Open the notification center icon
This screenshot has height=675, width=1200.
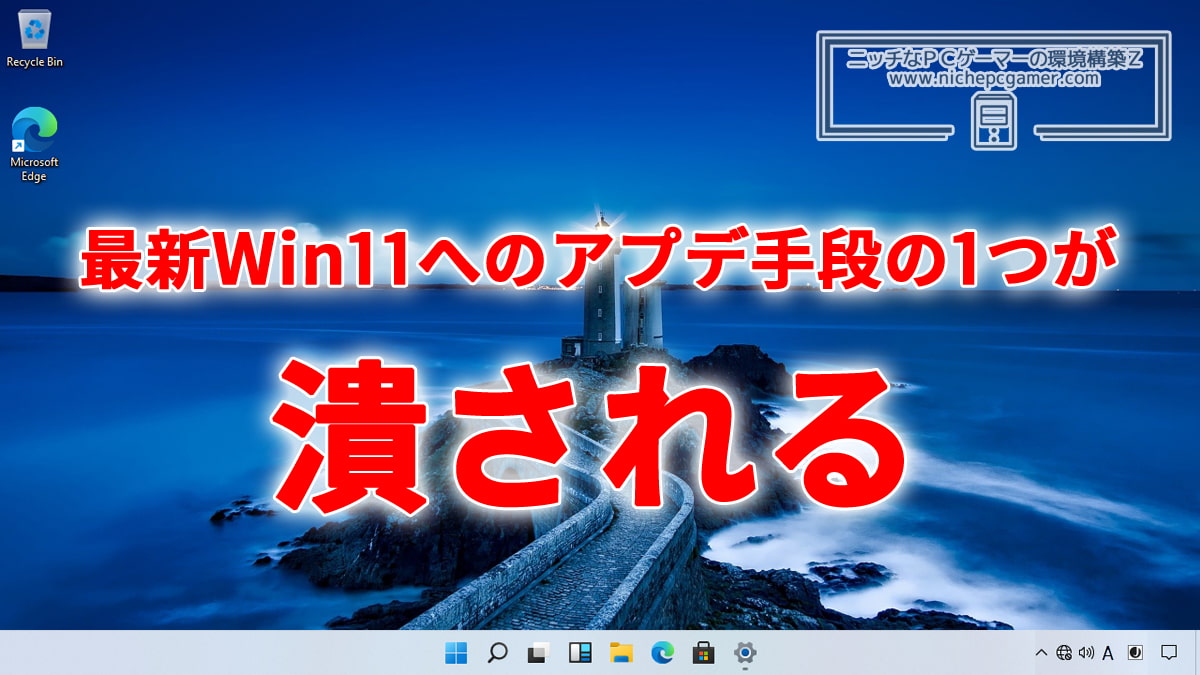click(x=1168, y=653)
